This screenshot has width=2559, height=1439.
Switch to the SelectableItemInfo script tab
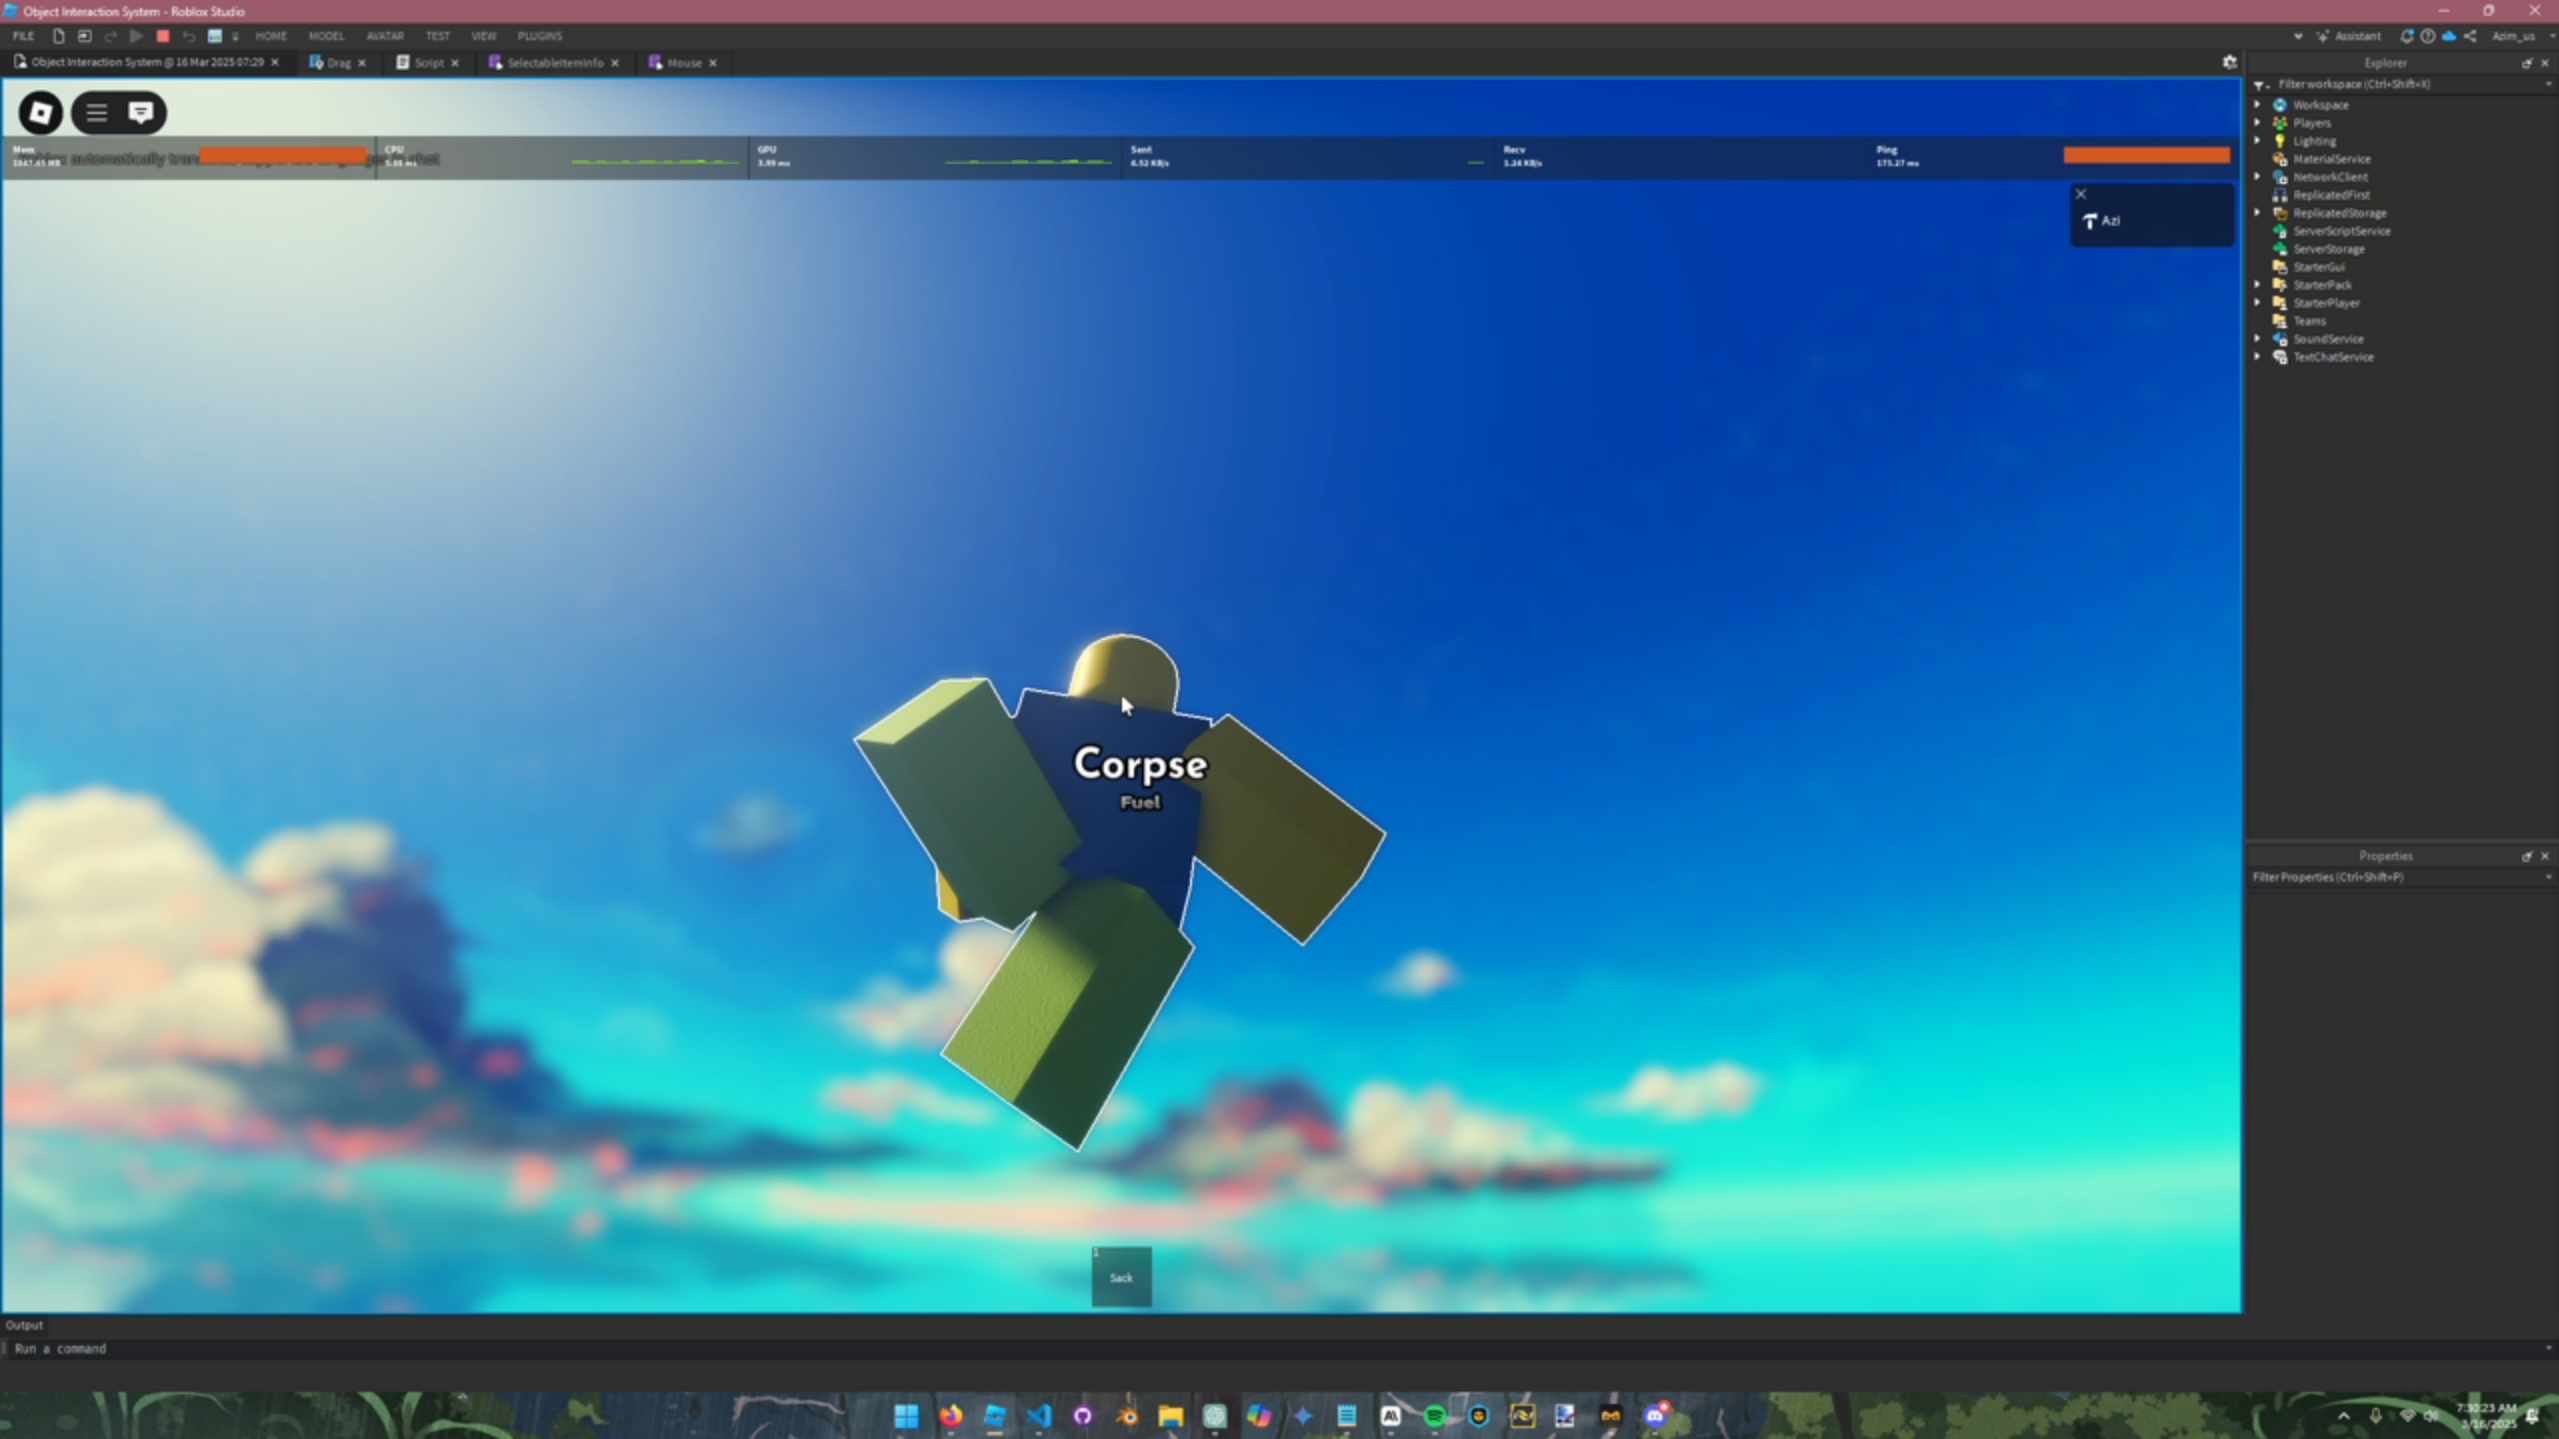pyautogui.click(x=554, y=63)
